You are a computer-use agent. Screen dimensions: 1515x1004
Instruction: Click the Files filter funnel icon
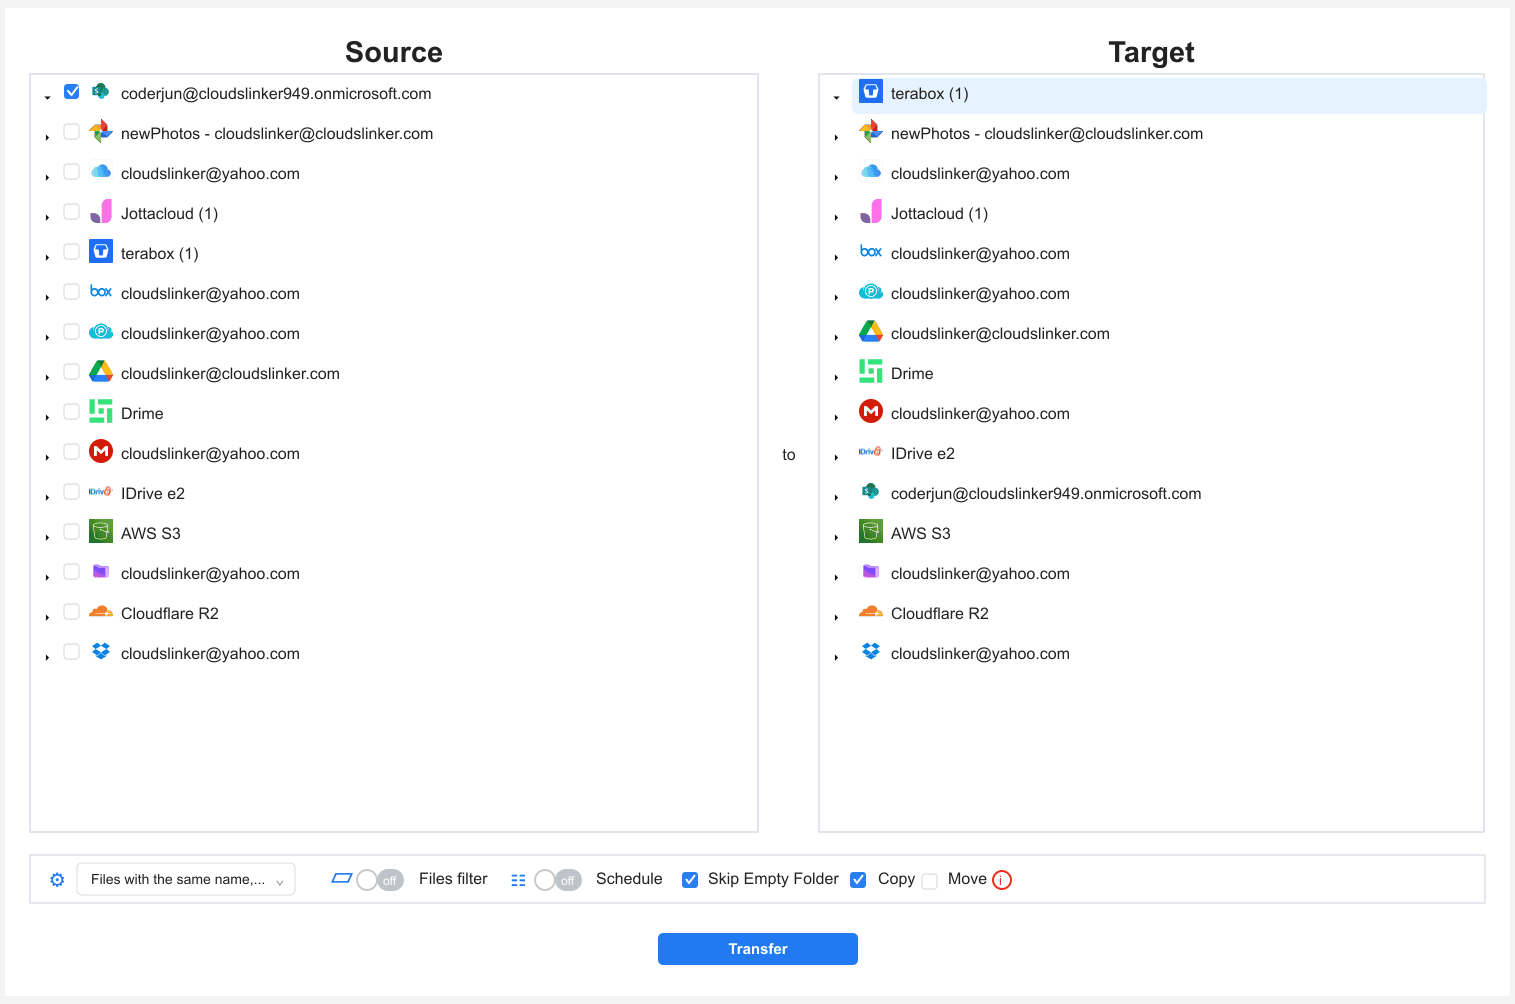click(x=341, y=878)
